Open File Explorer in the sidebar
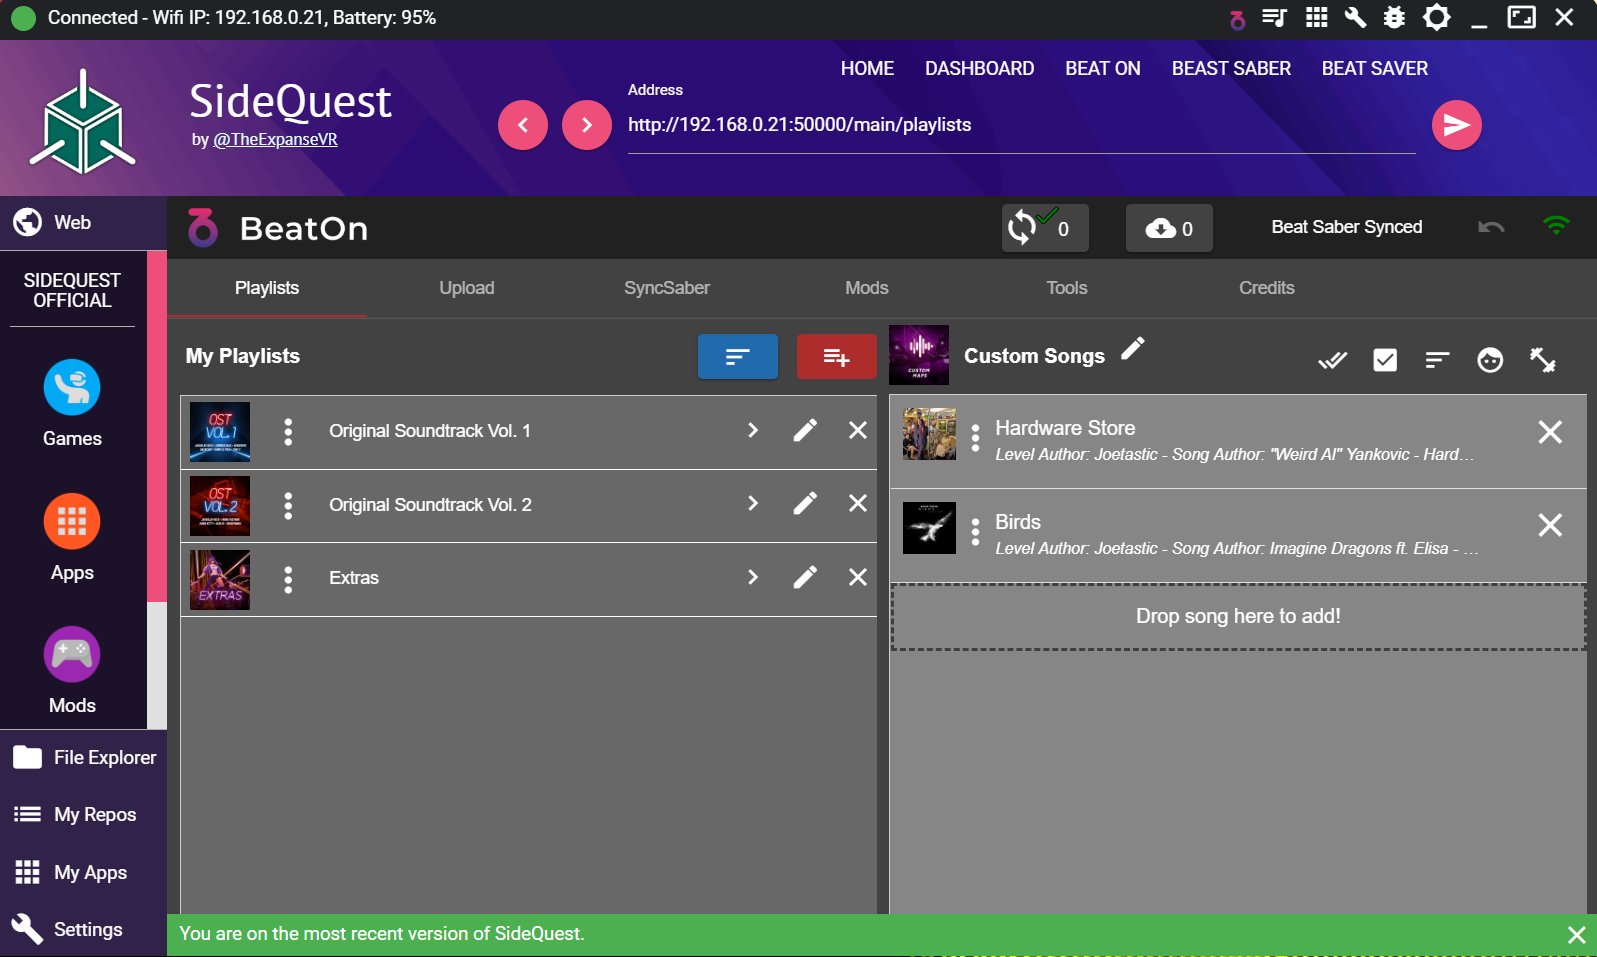This screenshot has height=957, width=1597. point(83,757)
